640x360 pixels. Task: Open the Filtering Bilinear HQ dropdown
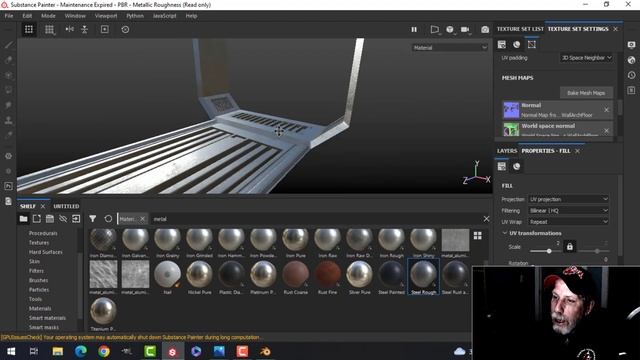coord(569,211)
